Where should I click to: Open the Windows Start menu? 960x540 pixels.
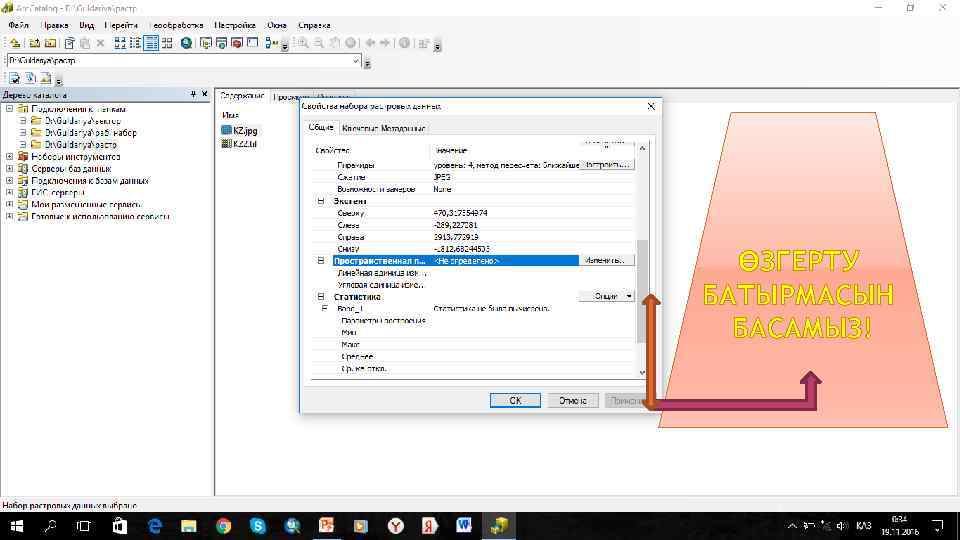point(17,526)
